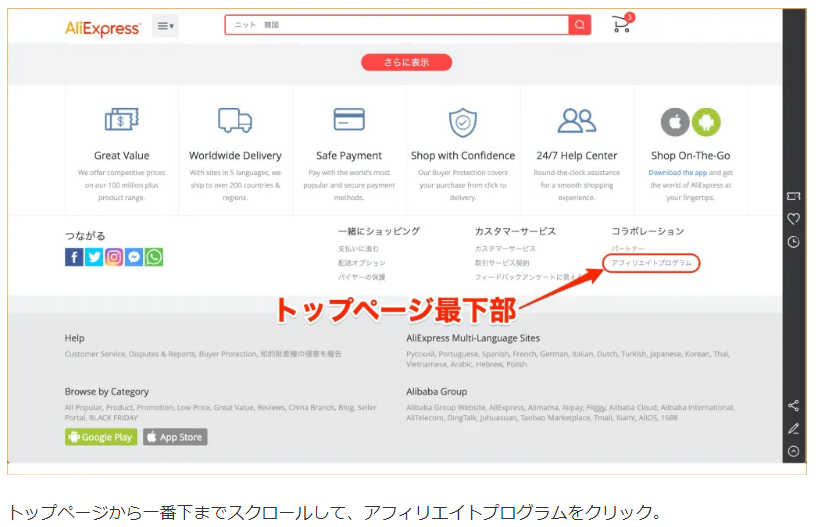
Task: Click the 24/7 Help Center people icon
Action: (577, 121)
